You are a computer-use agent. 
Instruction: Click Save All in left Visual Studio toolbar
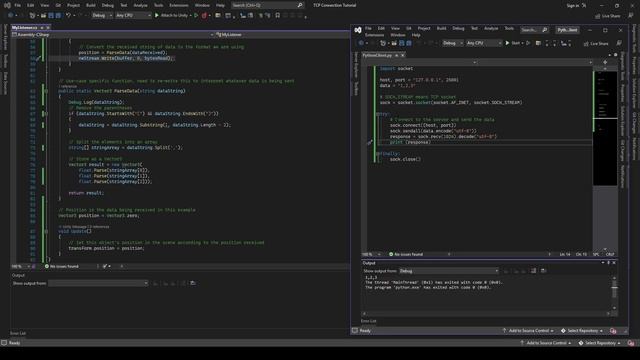[58, 16]
